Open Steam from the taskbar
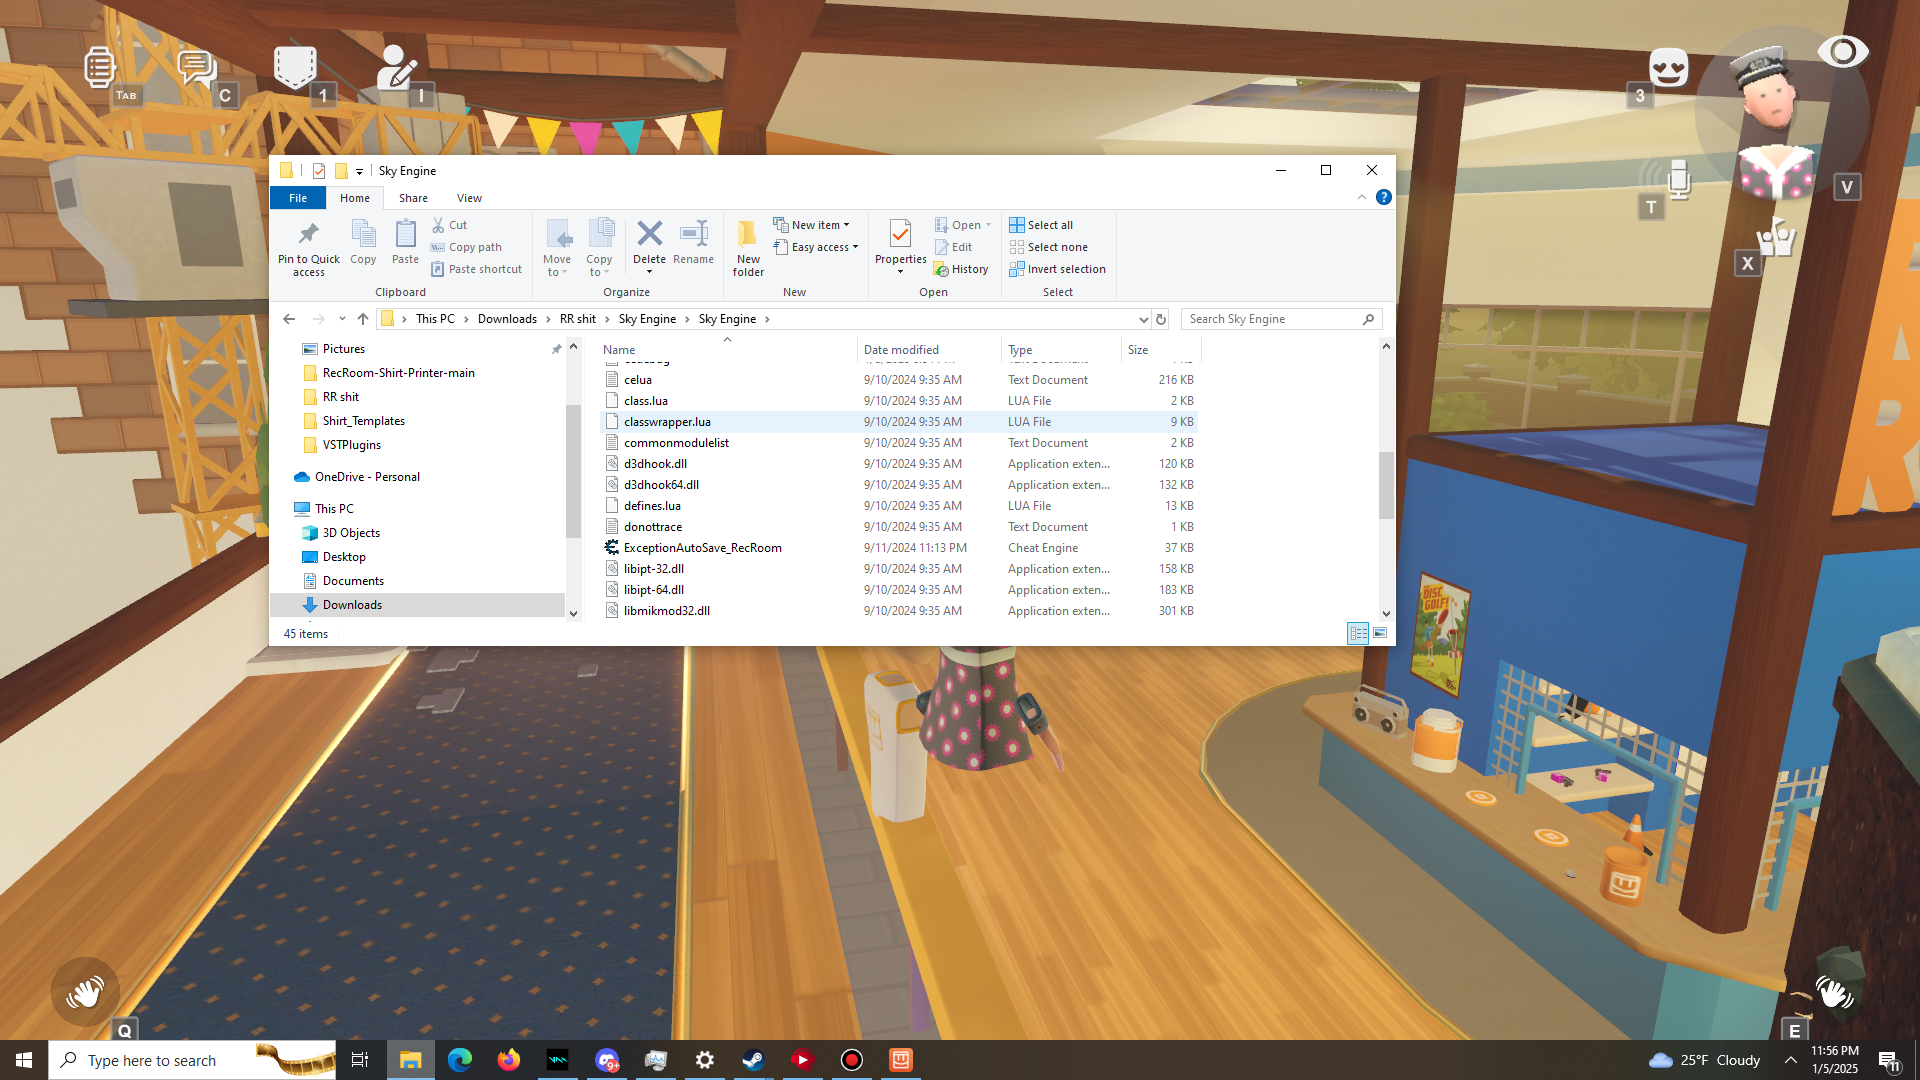Viewport: 1920px width, 1080px height. coord(753,1060)
